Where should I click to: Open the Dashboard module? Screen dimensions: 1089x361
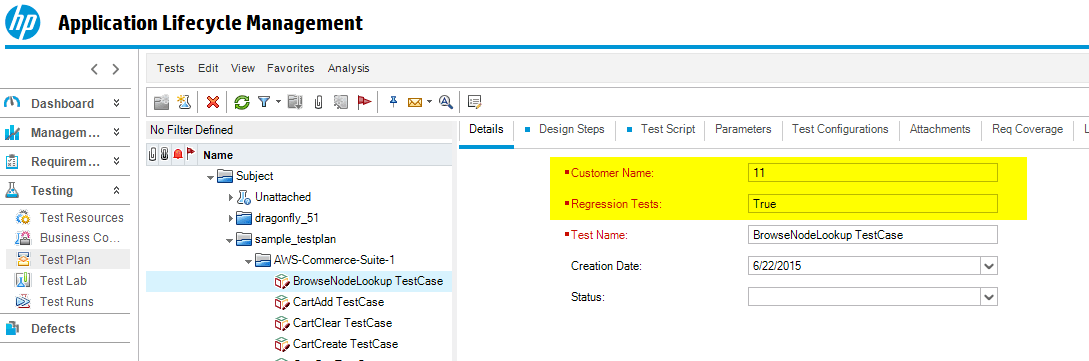pyautogui.click(x=62, y=103)
